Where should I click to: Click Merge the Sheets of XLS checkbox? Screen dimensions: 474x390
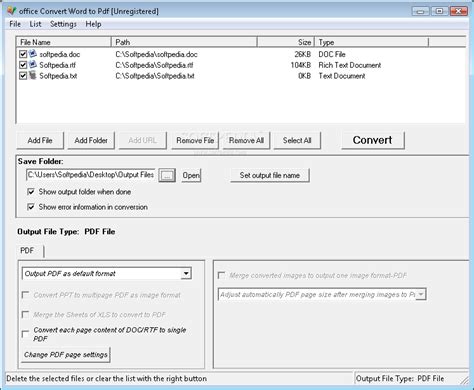pyautogui.click(x=25, y=314)
